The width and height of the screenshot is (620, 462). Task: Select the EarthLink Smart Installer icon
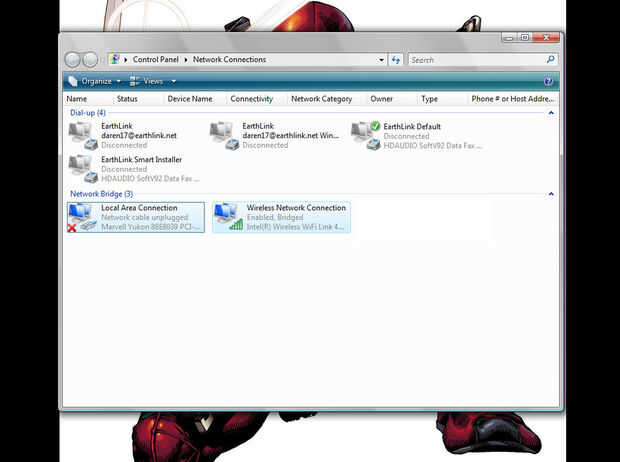(x=83, y=169)
